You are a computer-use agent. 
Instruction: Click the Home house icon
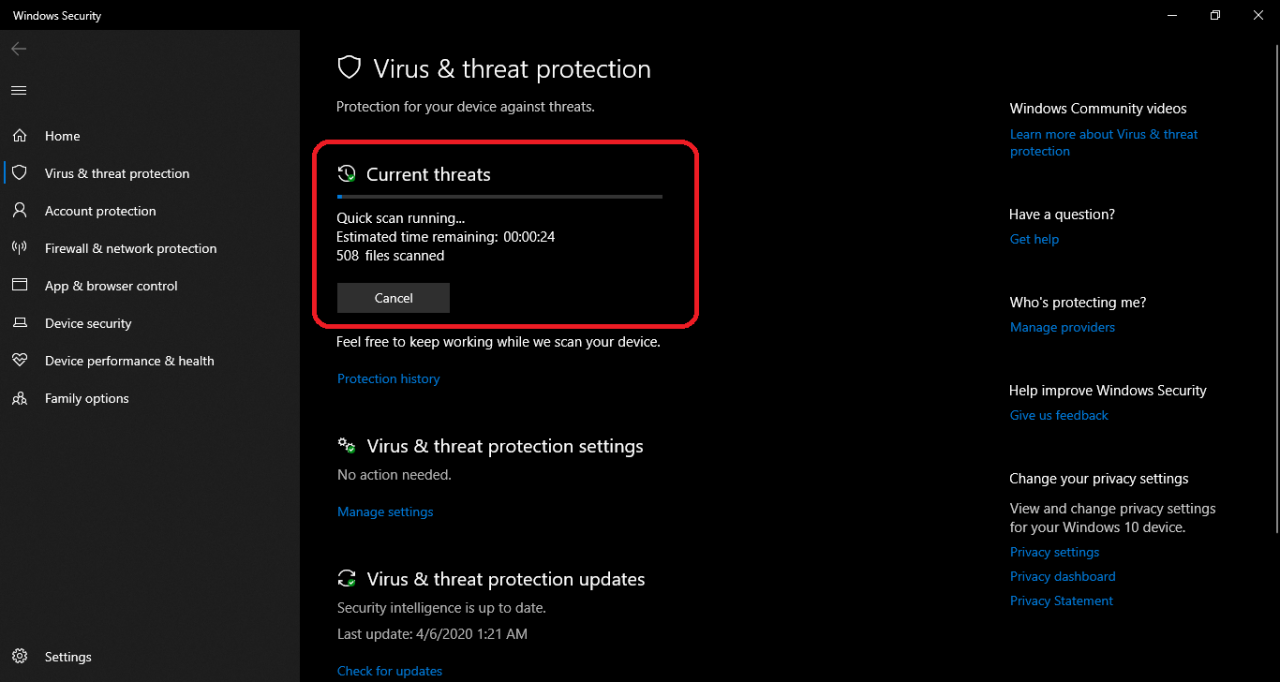click(x=19, y=136)
